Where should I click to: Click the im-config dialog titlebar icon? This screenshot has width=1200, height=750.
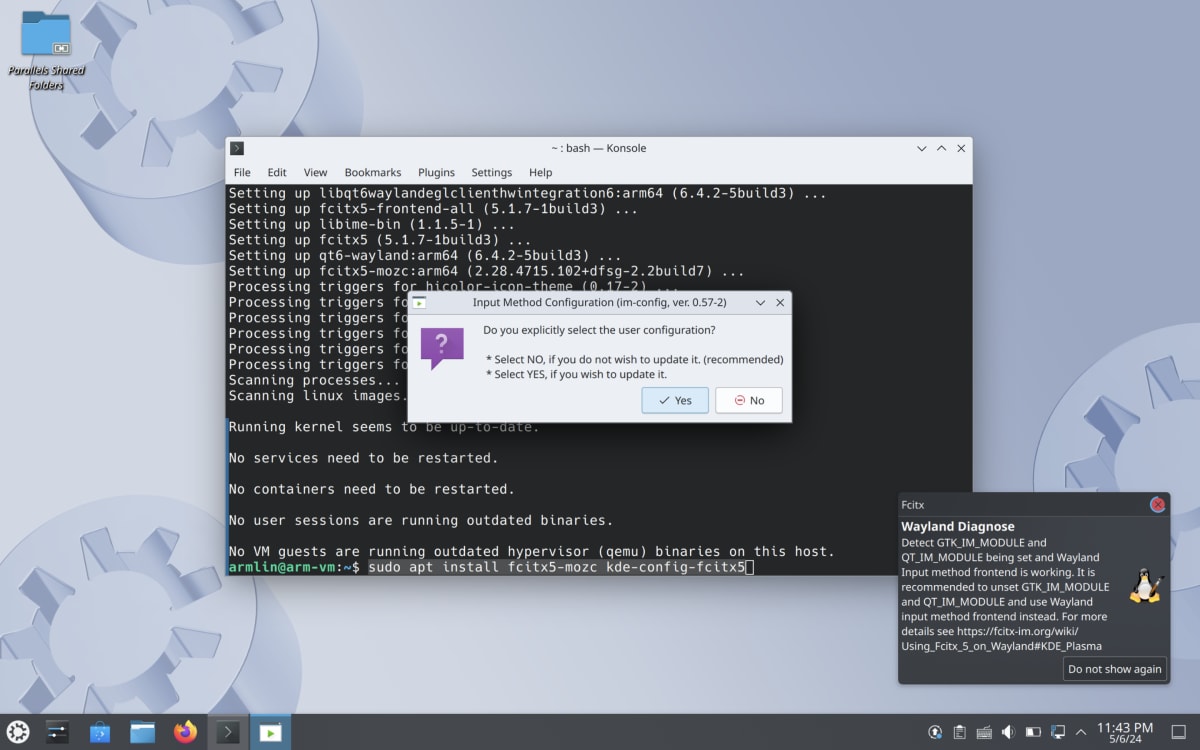[420, 302]
